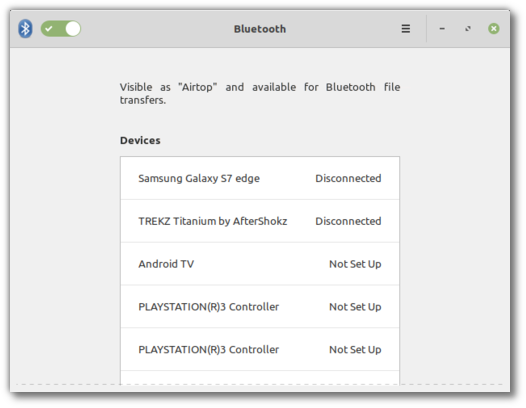Click Not Set Up beside Android TV
Screen dimensions: 526x408
coord(355,264)
